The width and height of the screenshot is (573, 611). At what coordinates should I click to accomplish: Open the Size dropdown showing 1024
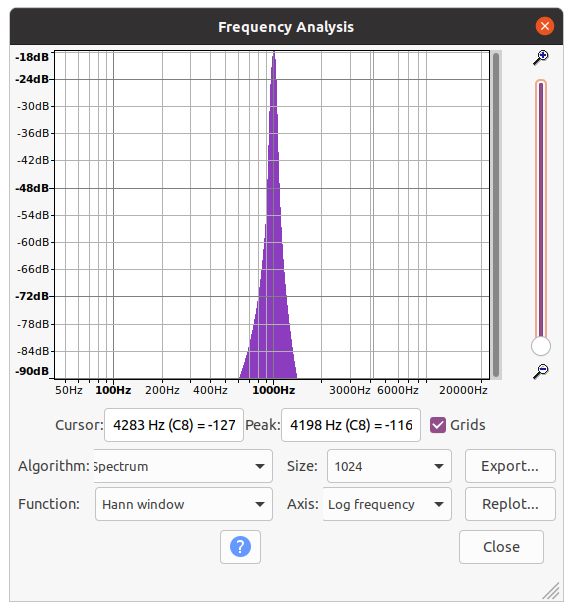tap(389, 466)
